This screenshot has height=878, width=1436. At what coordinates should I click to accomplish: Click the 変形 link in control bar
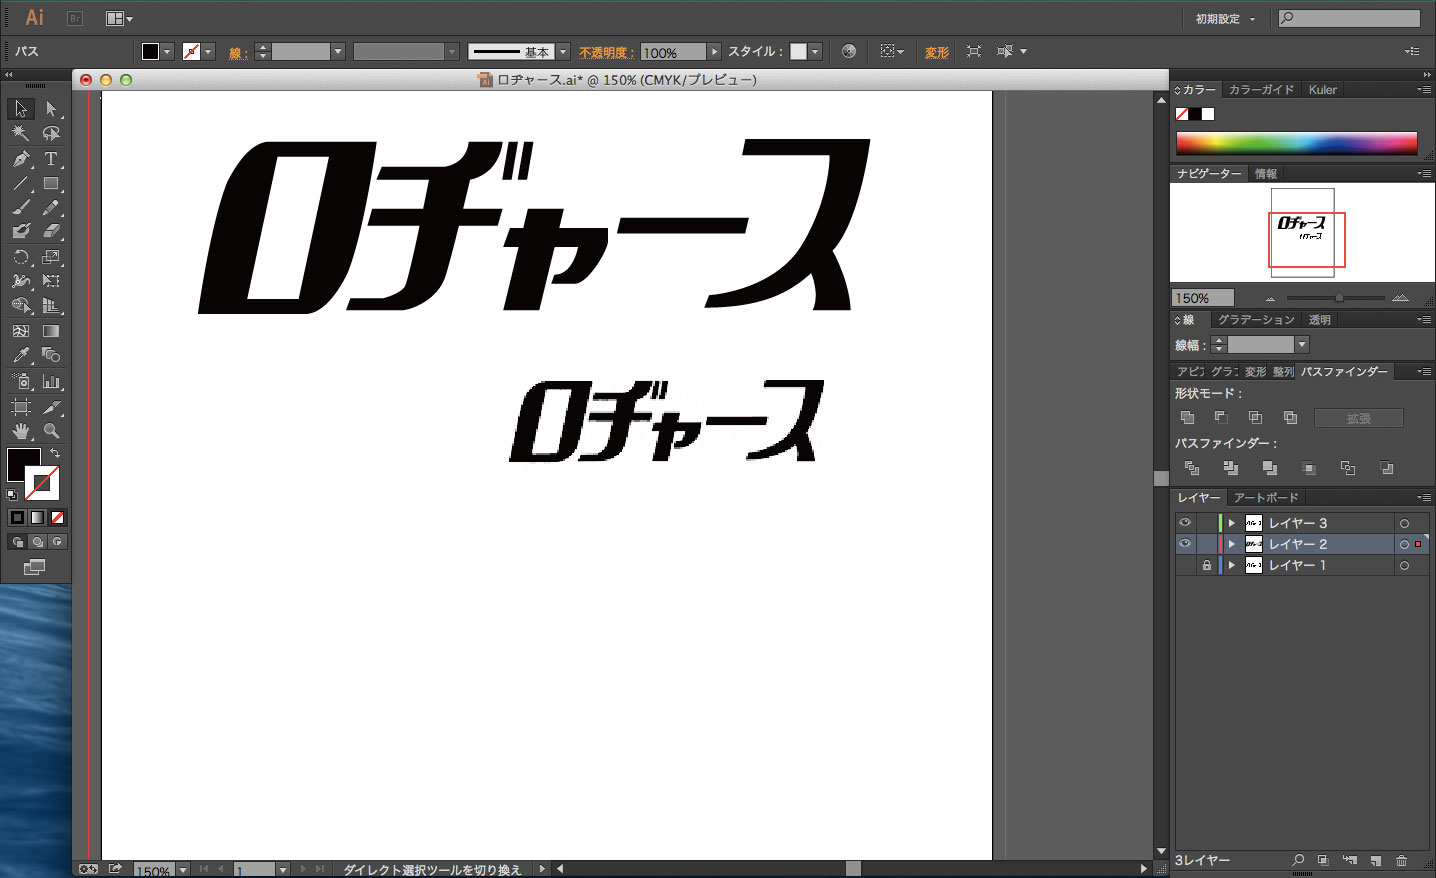[937, 52]
